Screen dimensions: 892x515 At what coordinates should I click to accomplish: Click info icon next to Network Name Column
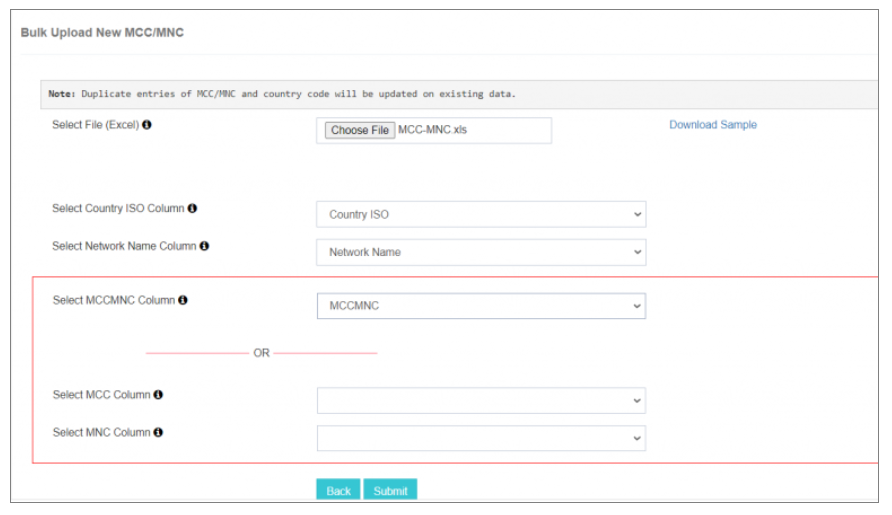pos(204,246)
